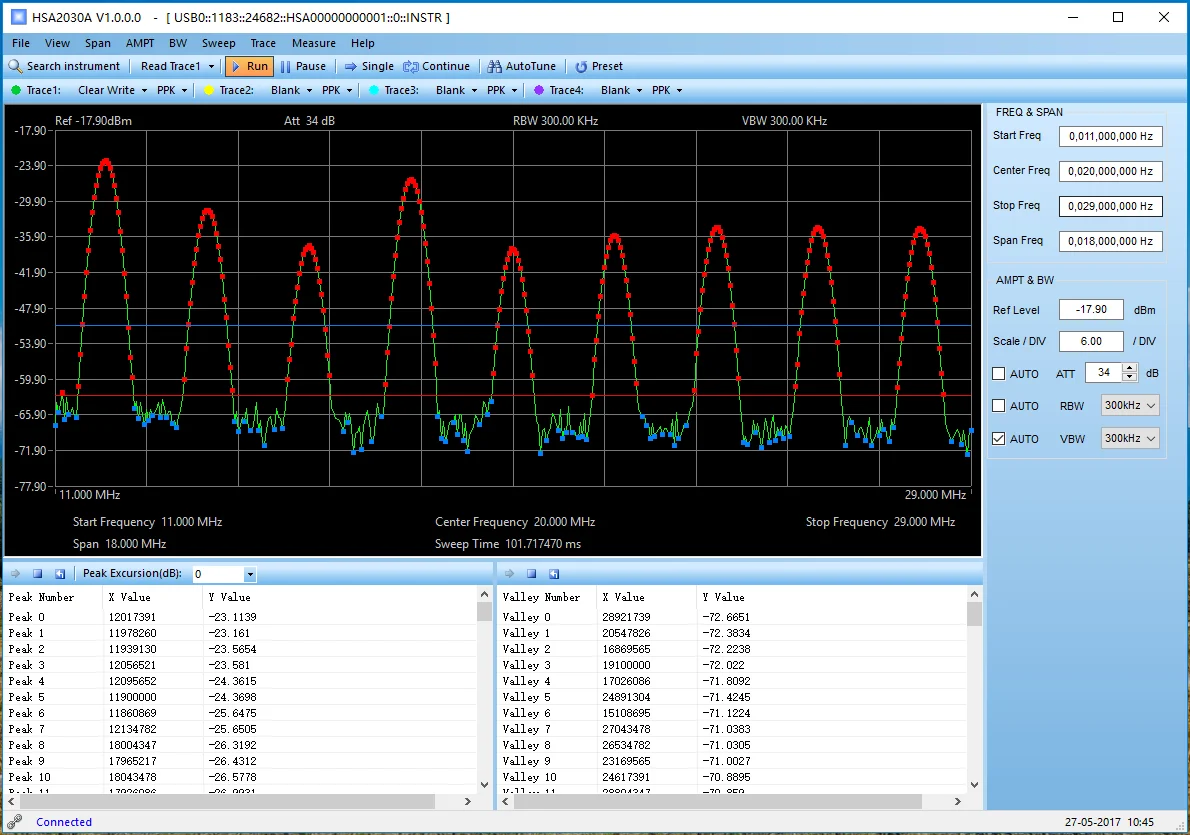Uncheck the AUTO checkbox for VBW
The image size is (1190, 835).
pyautogui.click(x=999, y=439)
